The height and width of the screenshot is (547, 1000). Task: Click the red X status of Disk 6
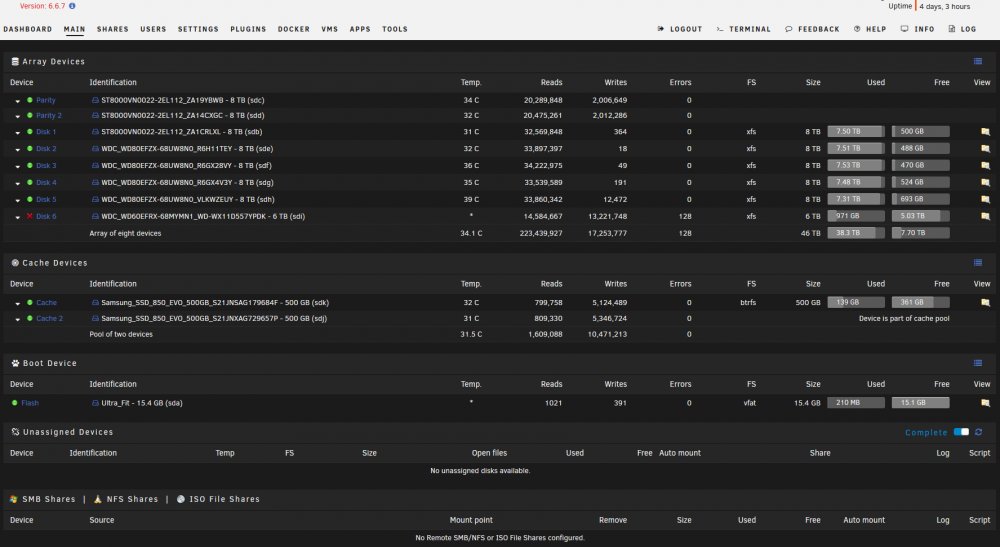coord(29,216)
